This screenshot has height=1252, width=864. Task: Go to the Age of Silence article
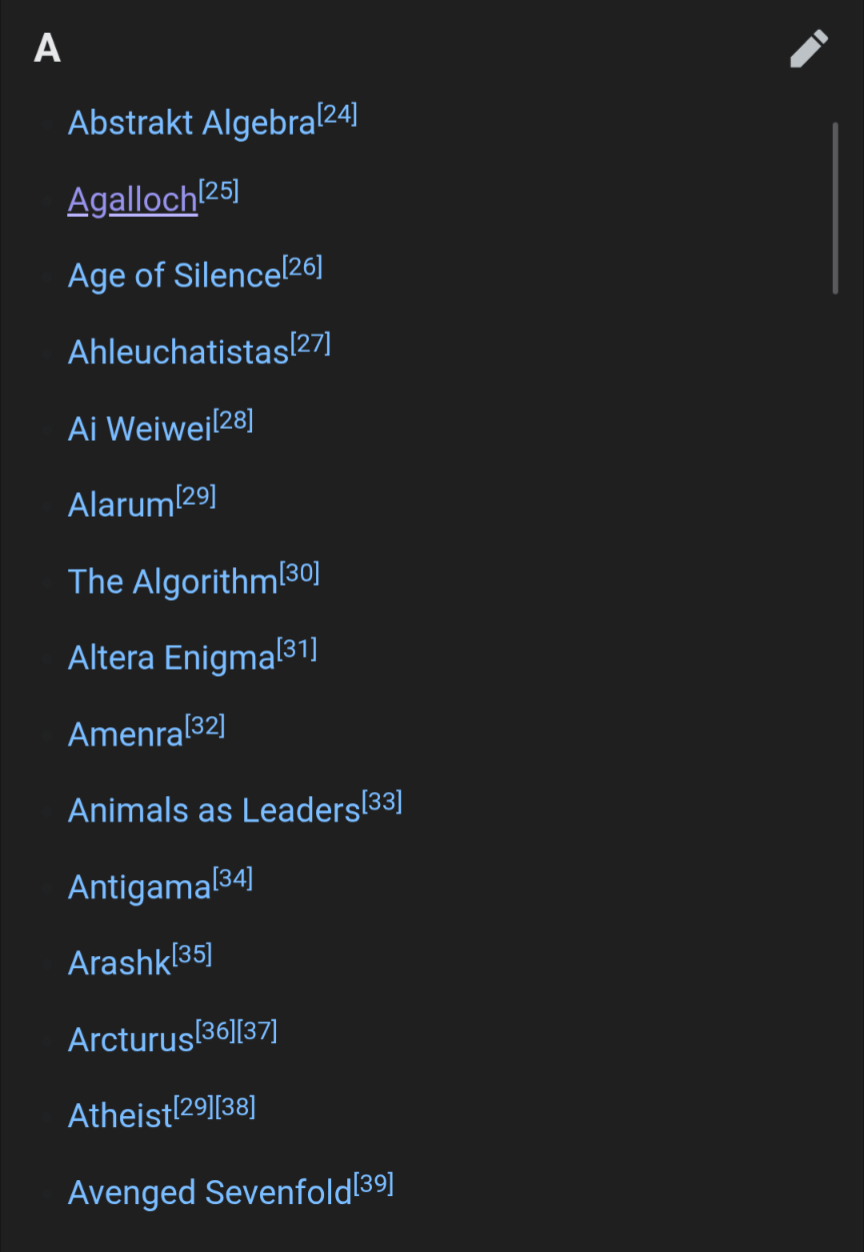click(174, 276)
